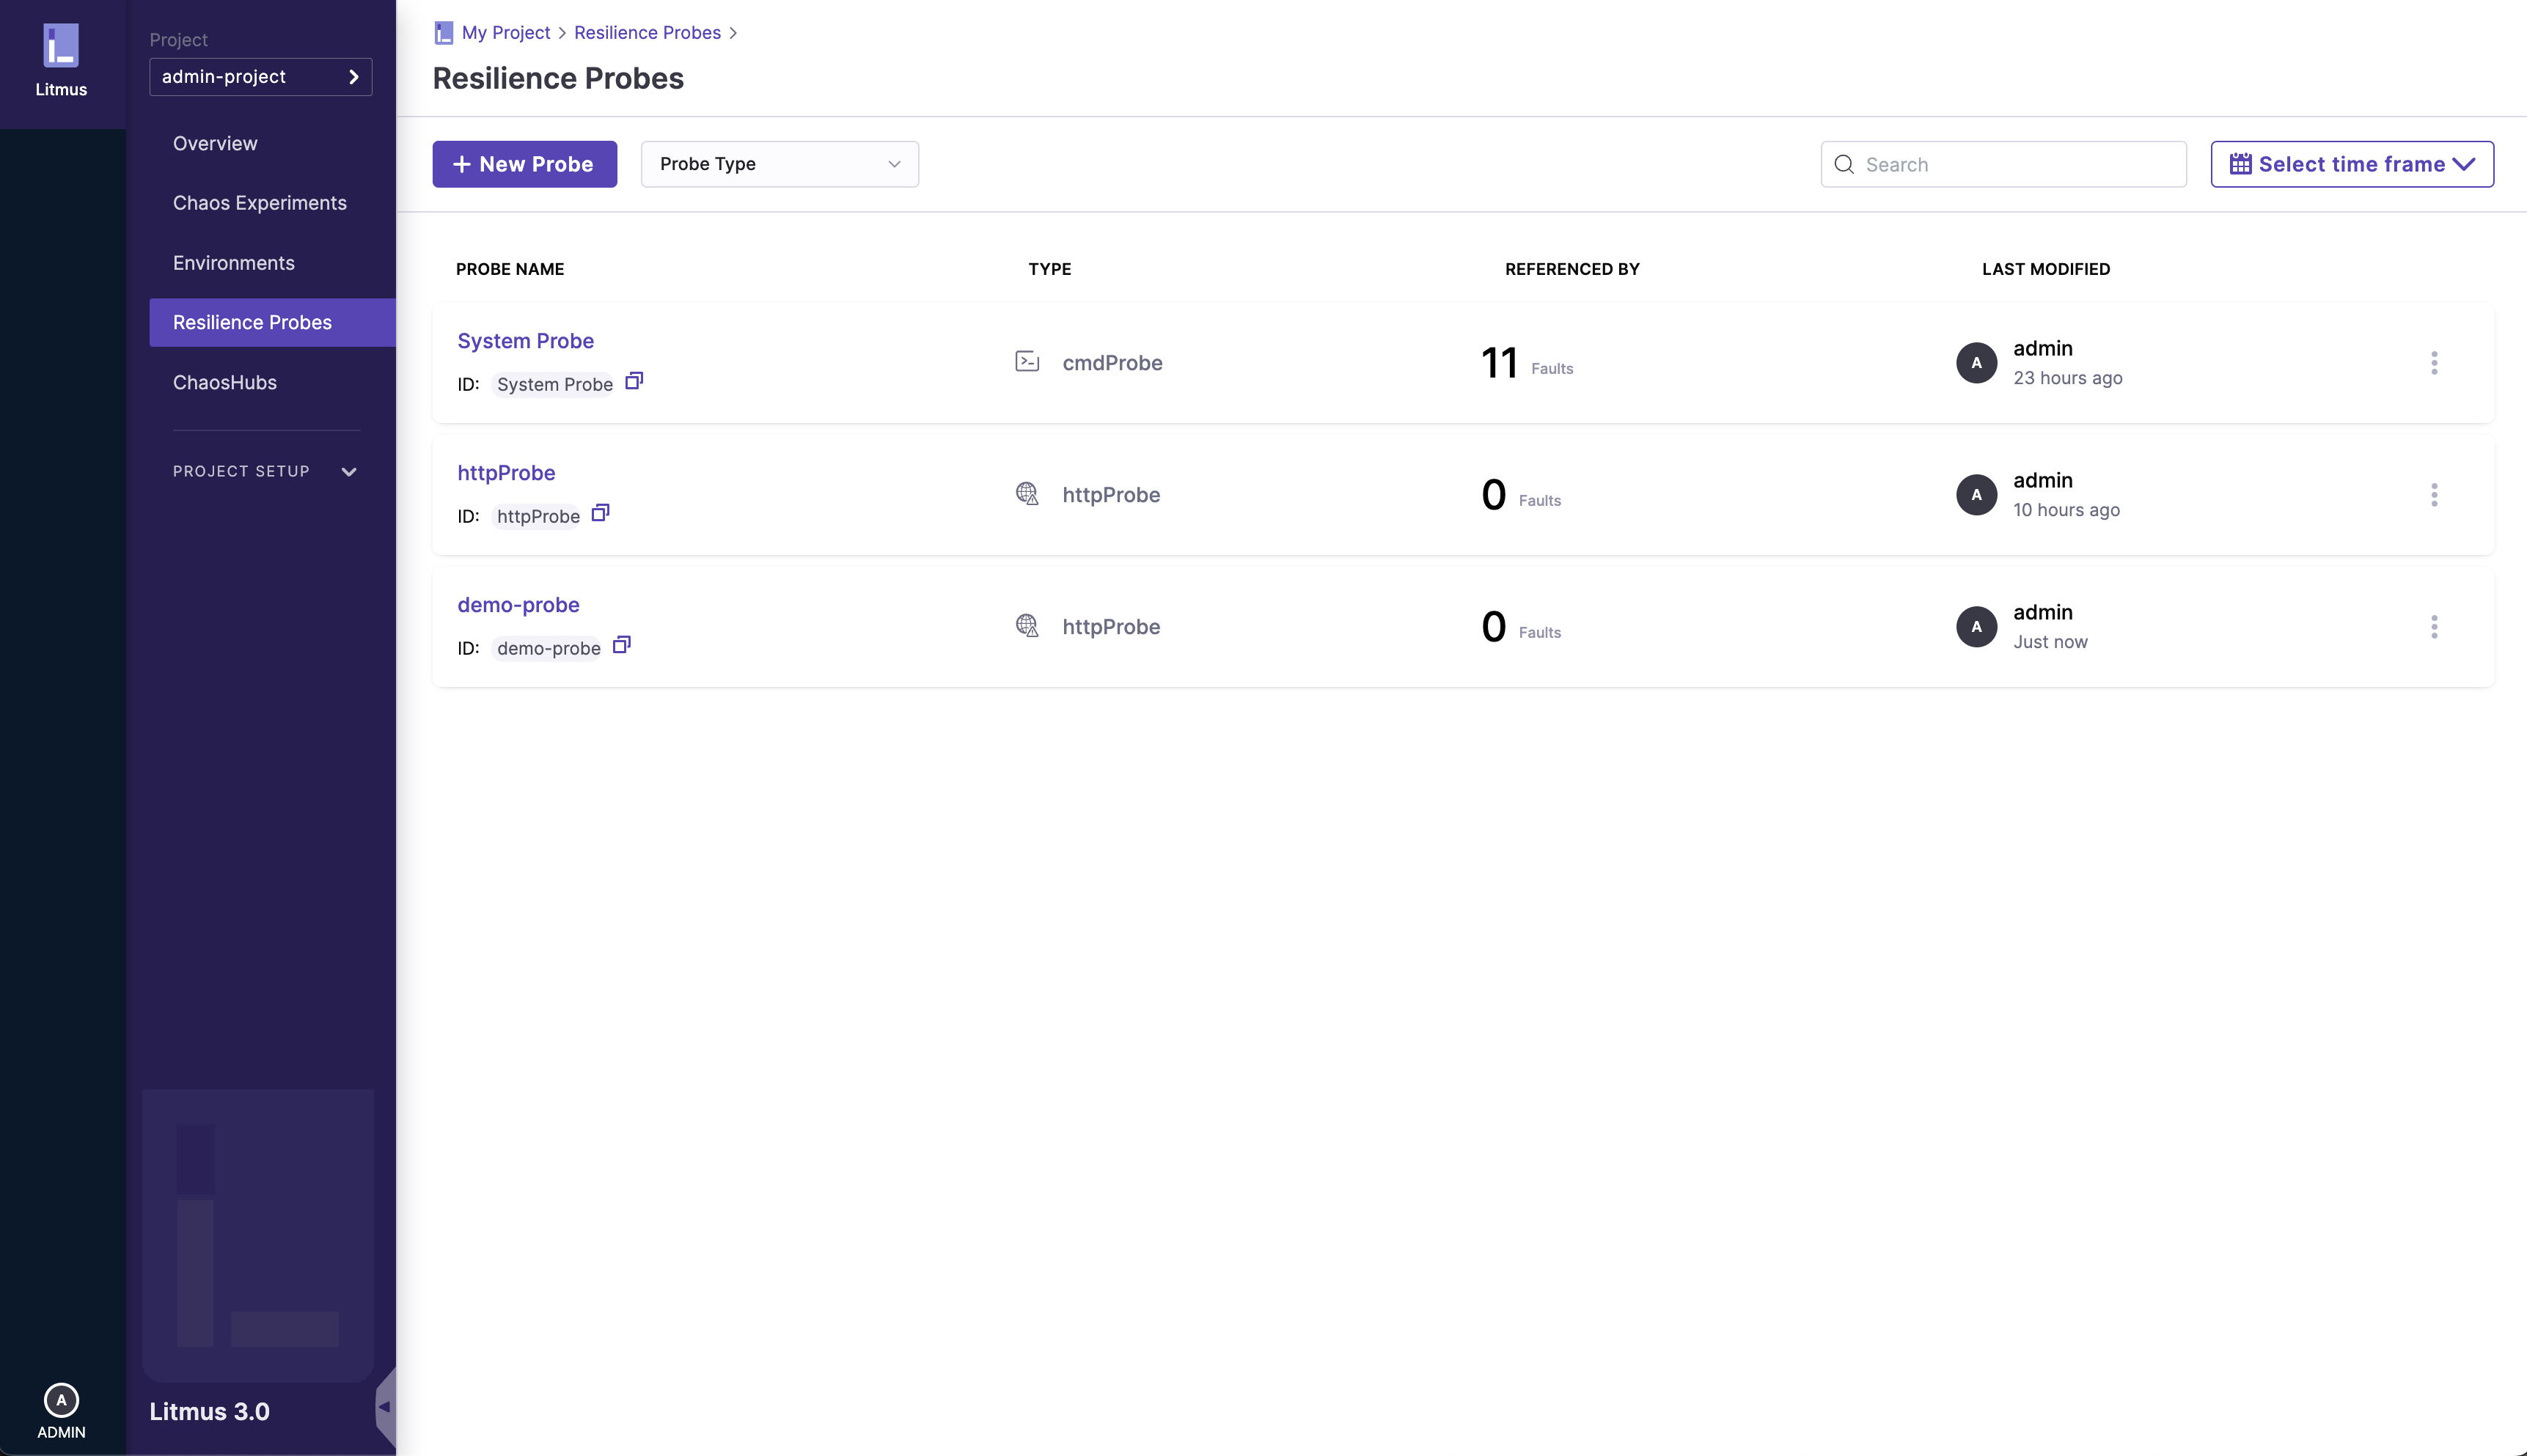
Task: Click the New Probe button
Action: 524,164
